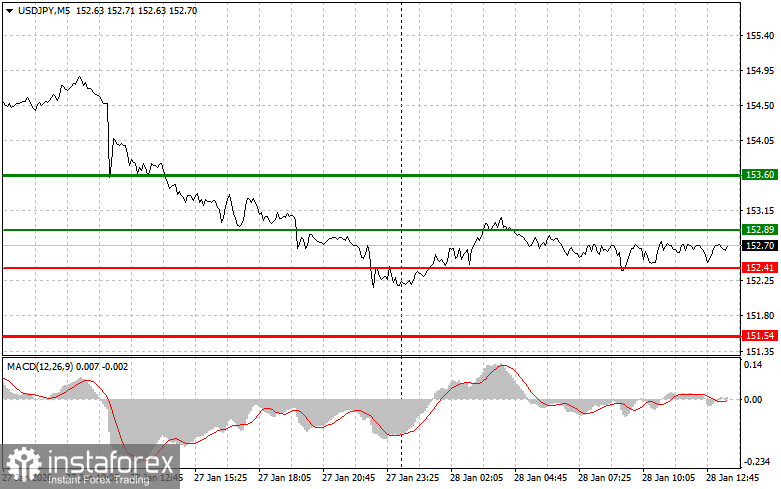Click the 153.15 price axis value
Viewport: 781px width, 489px height.
coord(760,211)
